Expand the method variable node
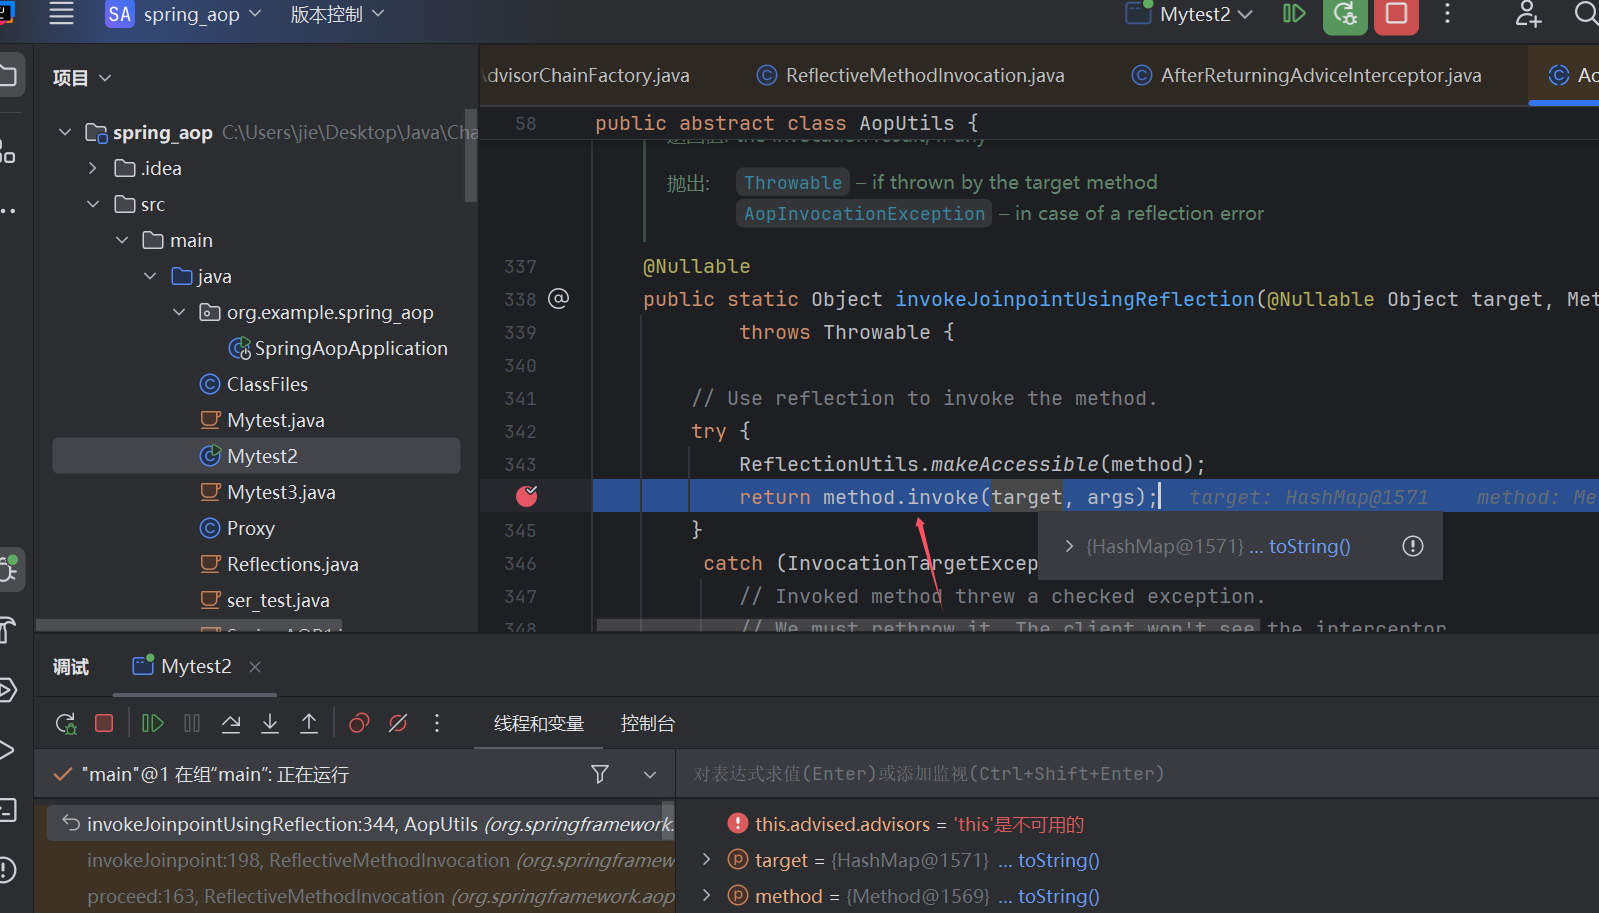This screenshot has width=1599, height=913. tap(707, 896)
